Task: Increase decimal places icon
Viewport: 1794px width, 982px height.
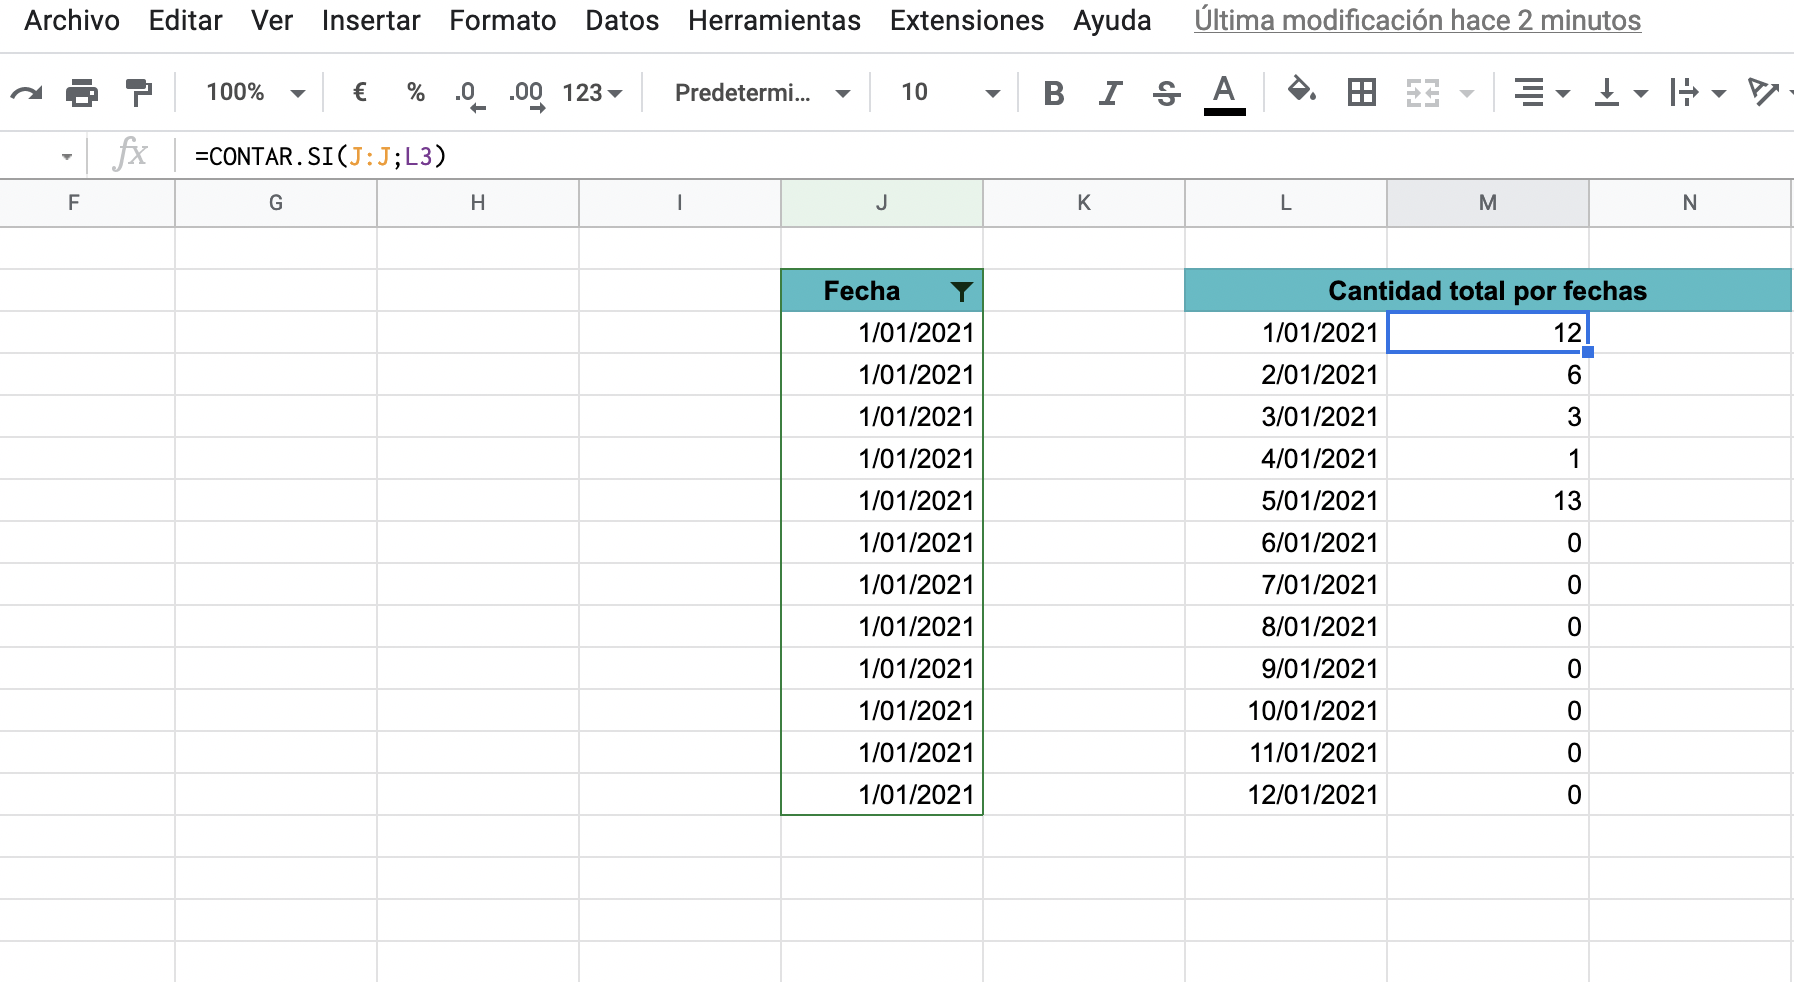Action: pyautogui.click(x=527, y=95)
